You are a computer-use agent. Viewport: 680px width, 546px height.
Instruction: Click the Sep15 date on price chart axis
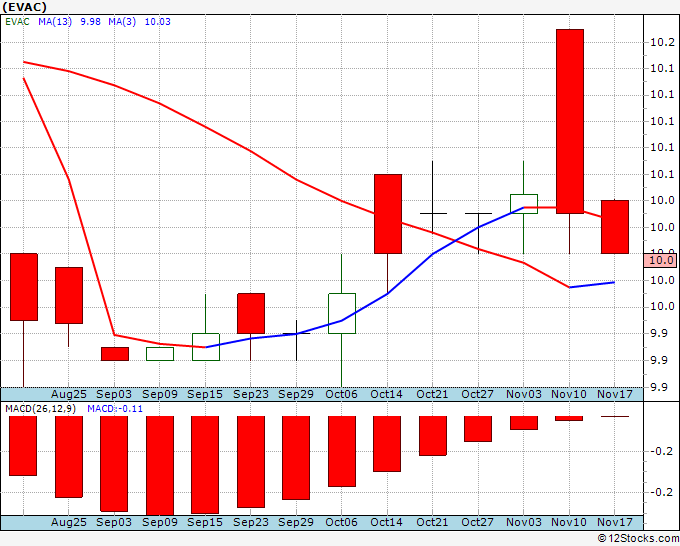(x=205, y=394)
